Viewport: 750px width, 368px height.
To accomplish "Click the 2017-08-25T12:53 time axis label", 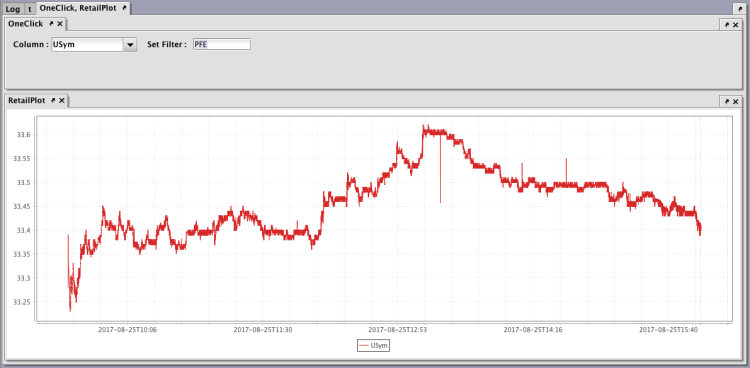I will pos(397,329).
